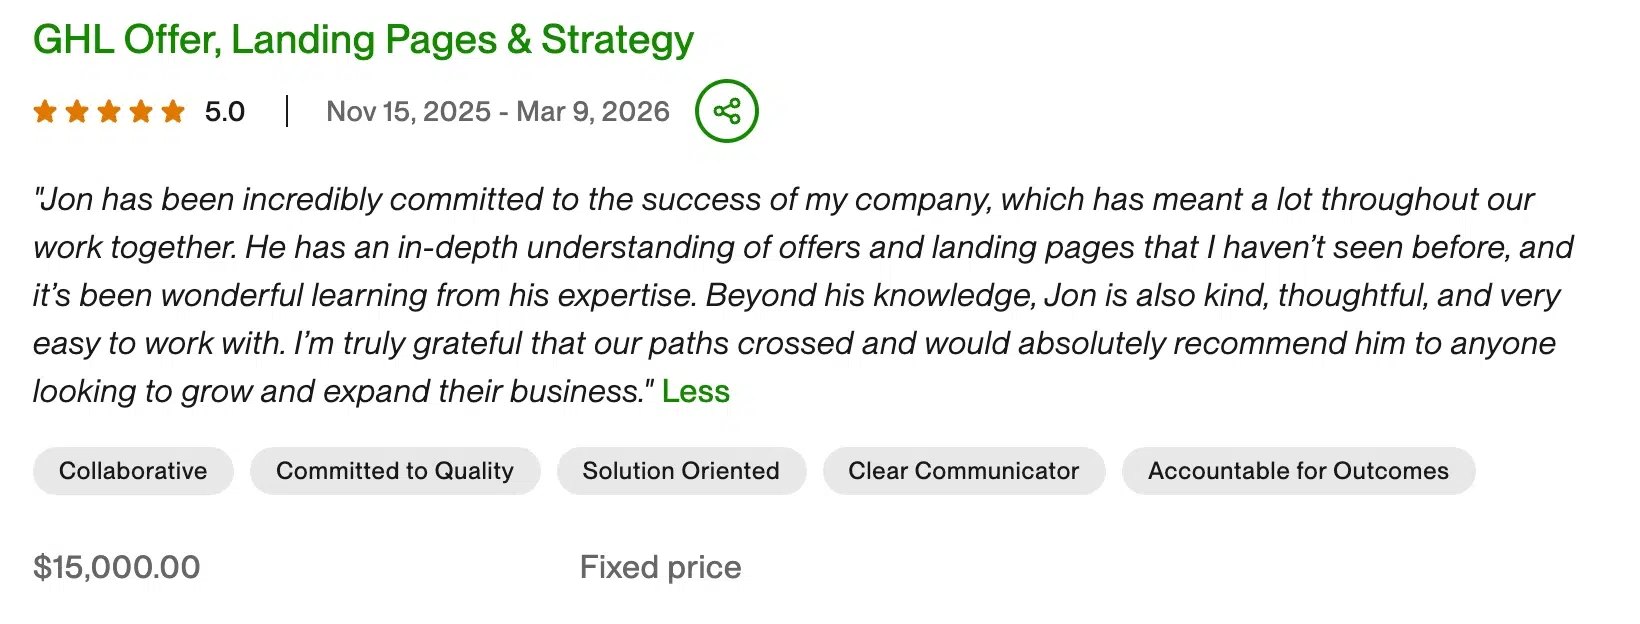1640x624 pixels.
Task: Select the Solution Oriented tag
Action: coord(681,470)
